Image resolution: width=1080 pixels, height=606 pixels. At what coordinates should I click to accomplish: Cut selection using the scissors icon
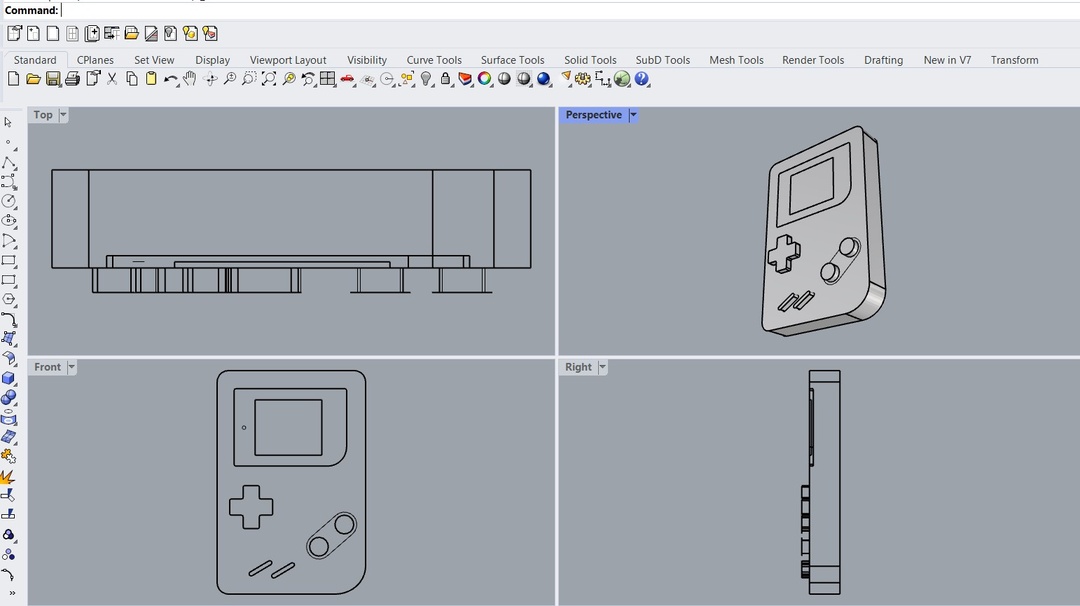coord(112,79)
